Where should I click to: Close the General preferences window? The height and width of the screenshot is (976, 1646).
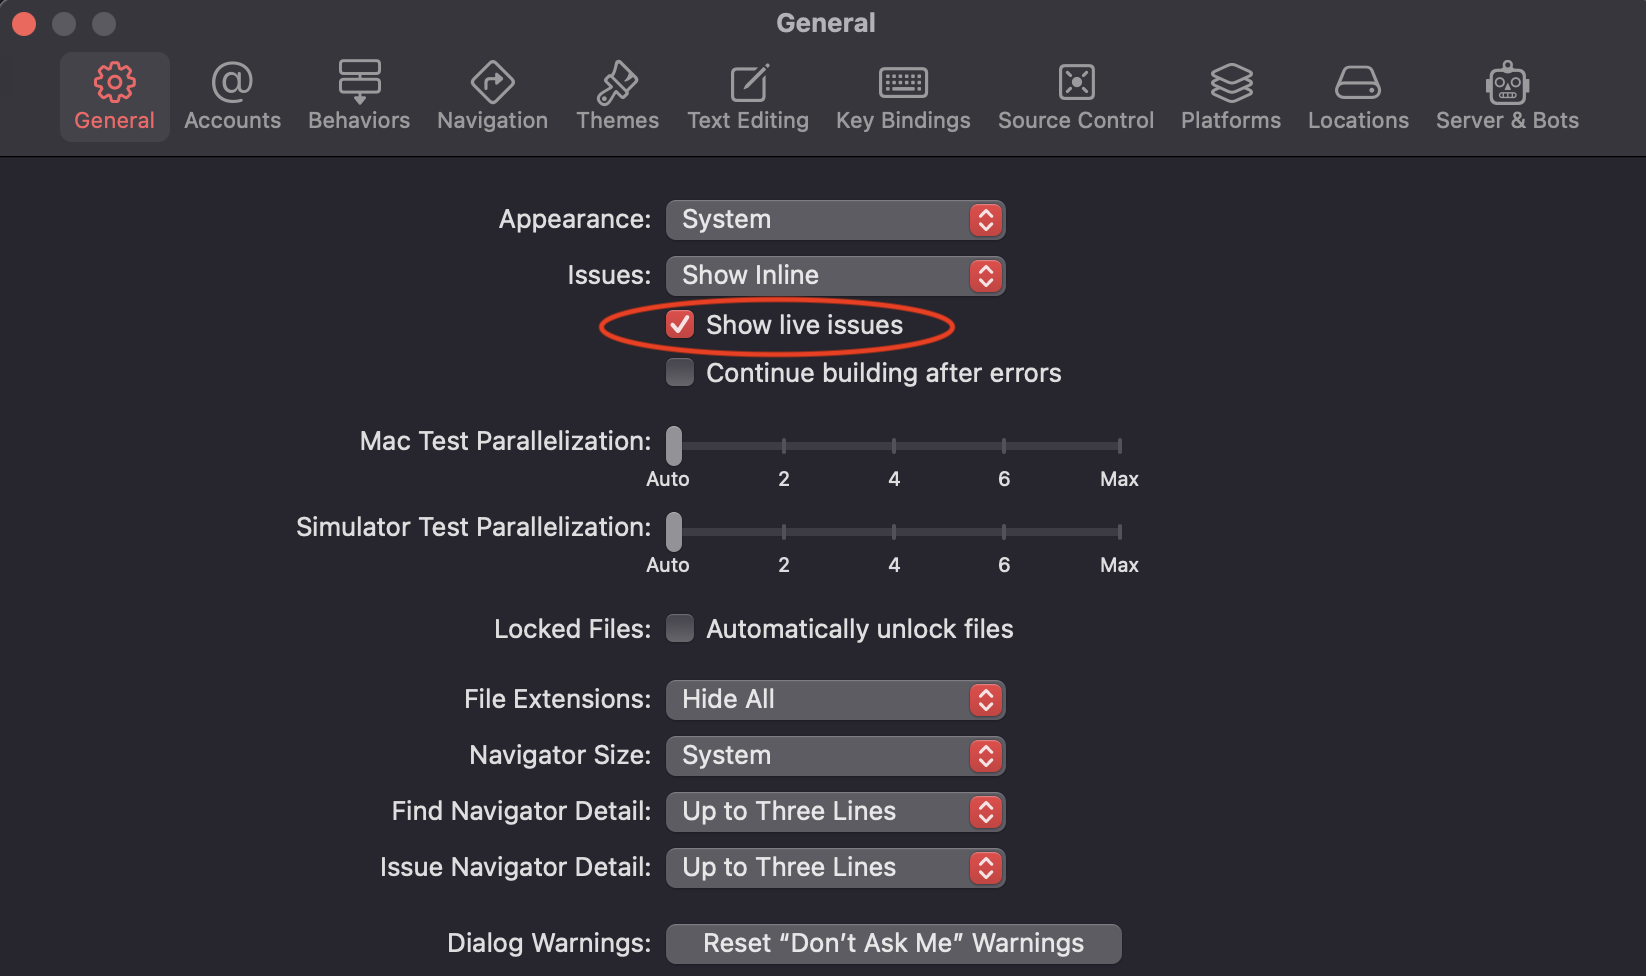(x=24, y=23)
